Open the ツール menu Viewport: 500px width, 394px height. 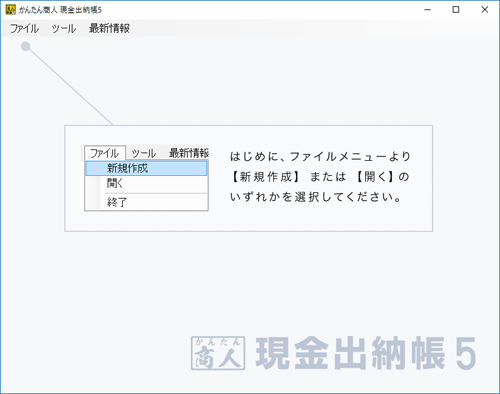point(64,28)
